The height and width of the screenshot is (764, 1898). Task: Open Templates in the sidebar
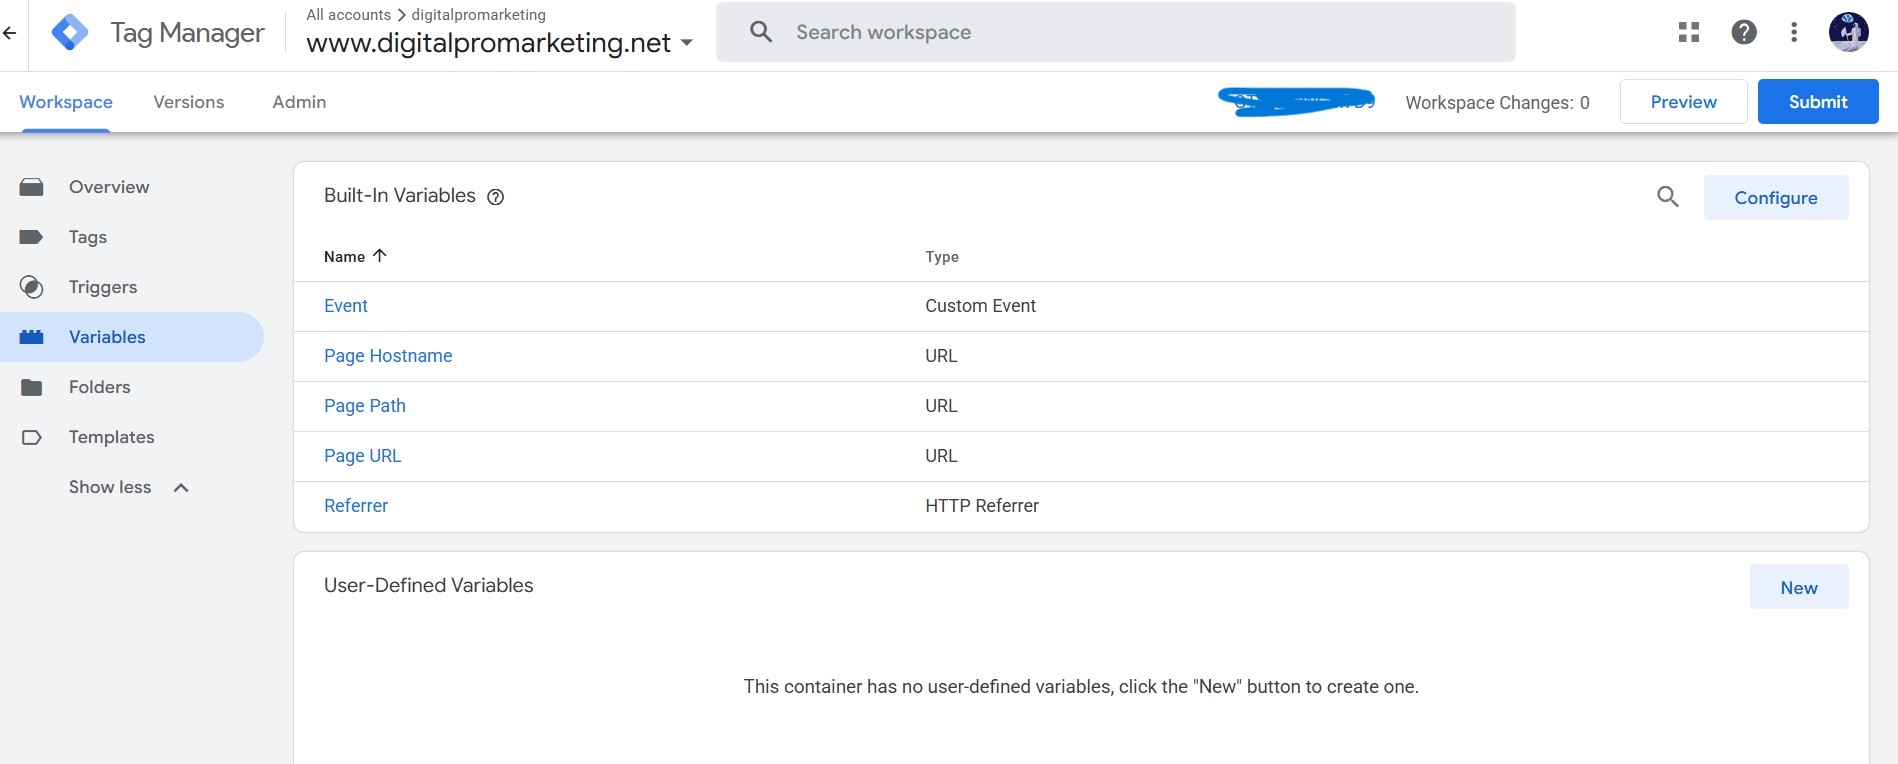point(112,437)
